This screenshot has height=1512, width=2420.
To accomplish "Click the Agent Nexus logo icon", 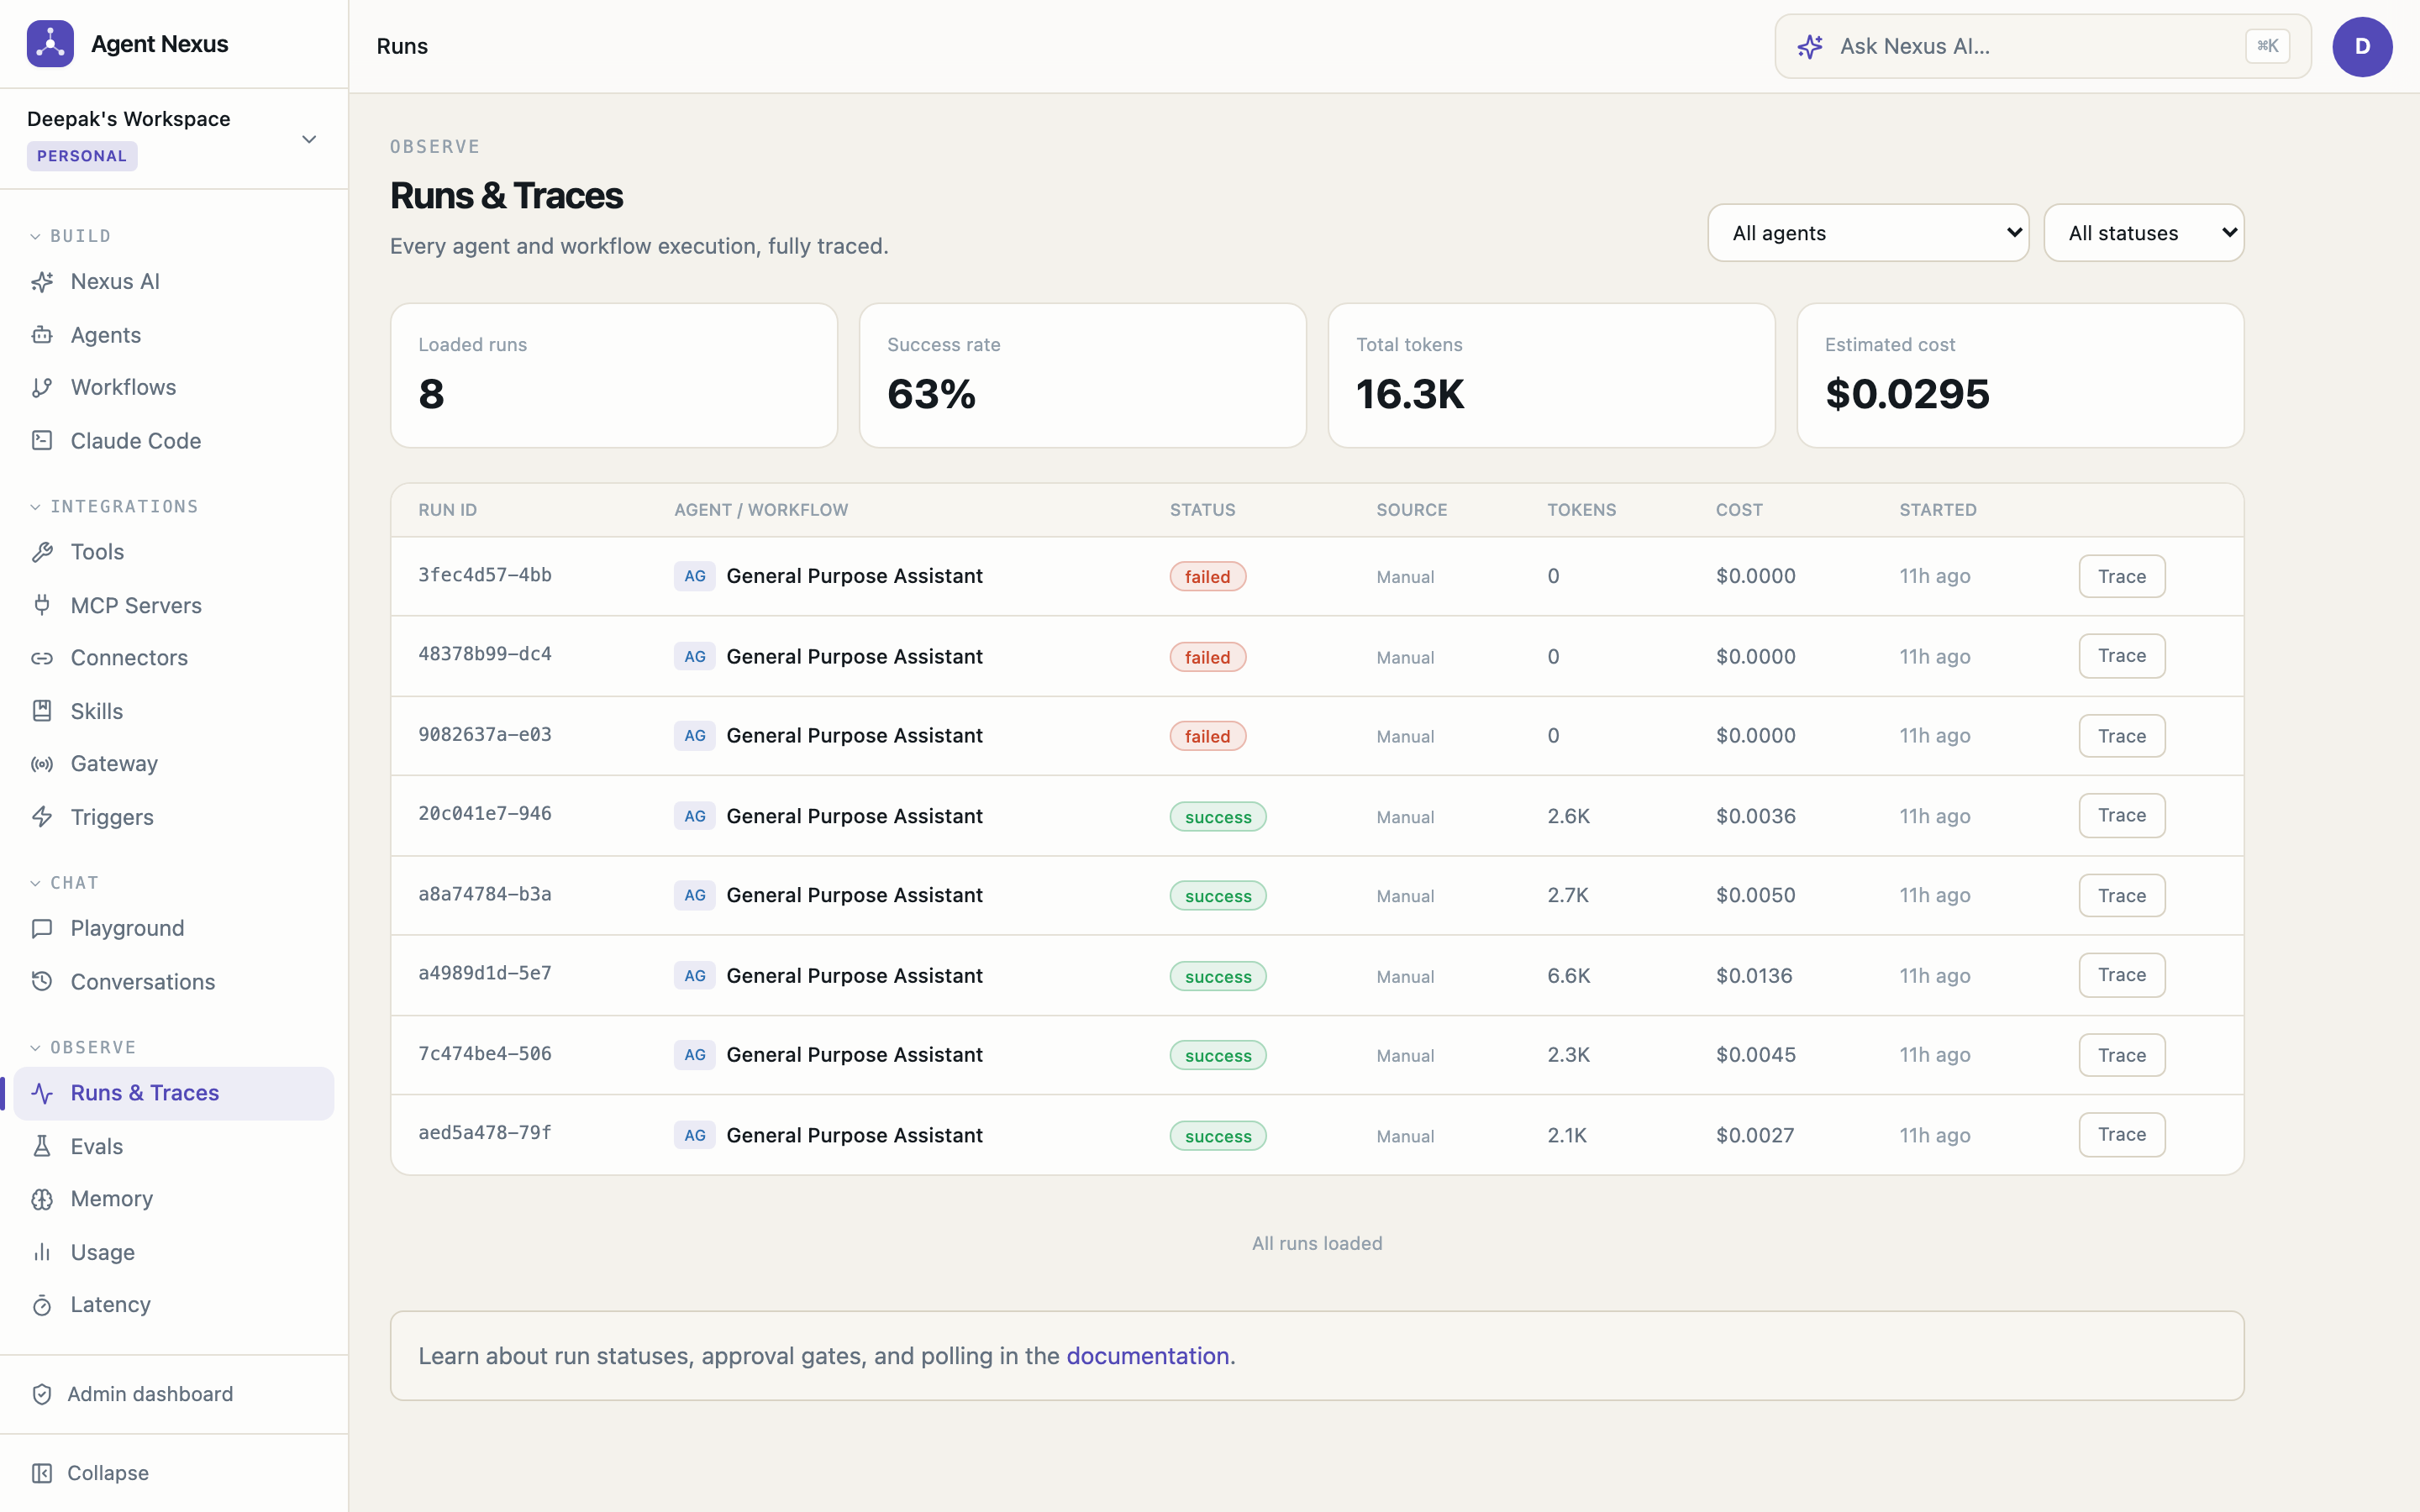I will [50, 44].
